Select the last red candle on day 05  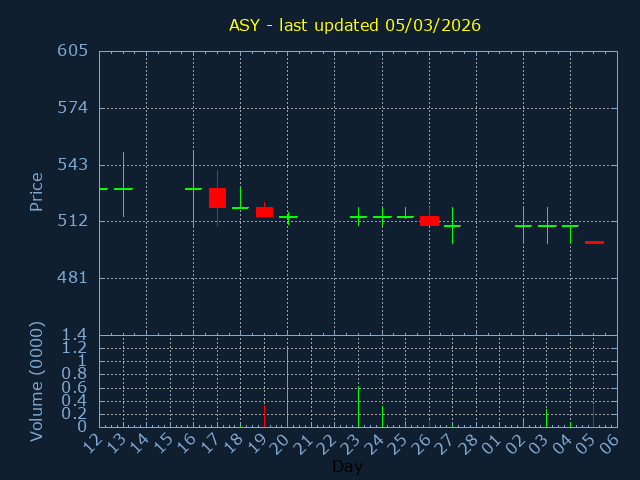pos(594,242)
